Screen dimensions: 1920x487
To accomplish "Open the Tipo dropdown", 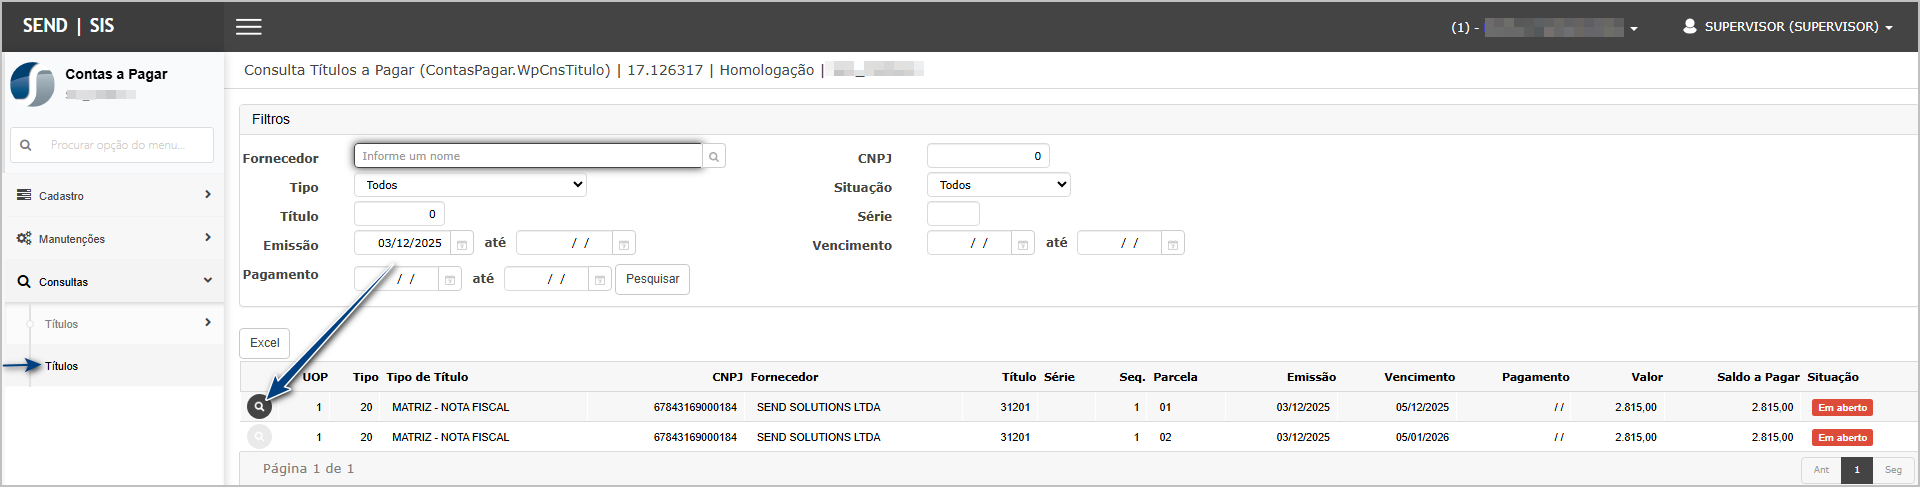I will point(470,185).
